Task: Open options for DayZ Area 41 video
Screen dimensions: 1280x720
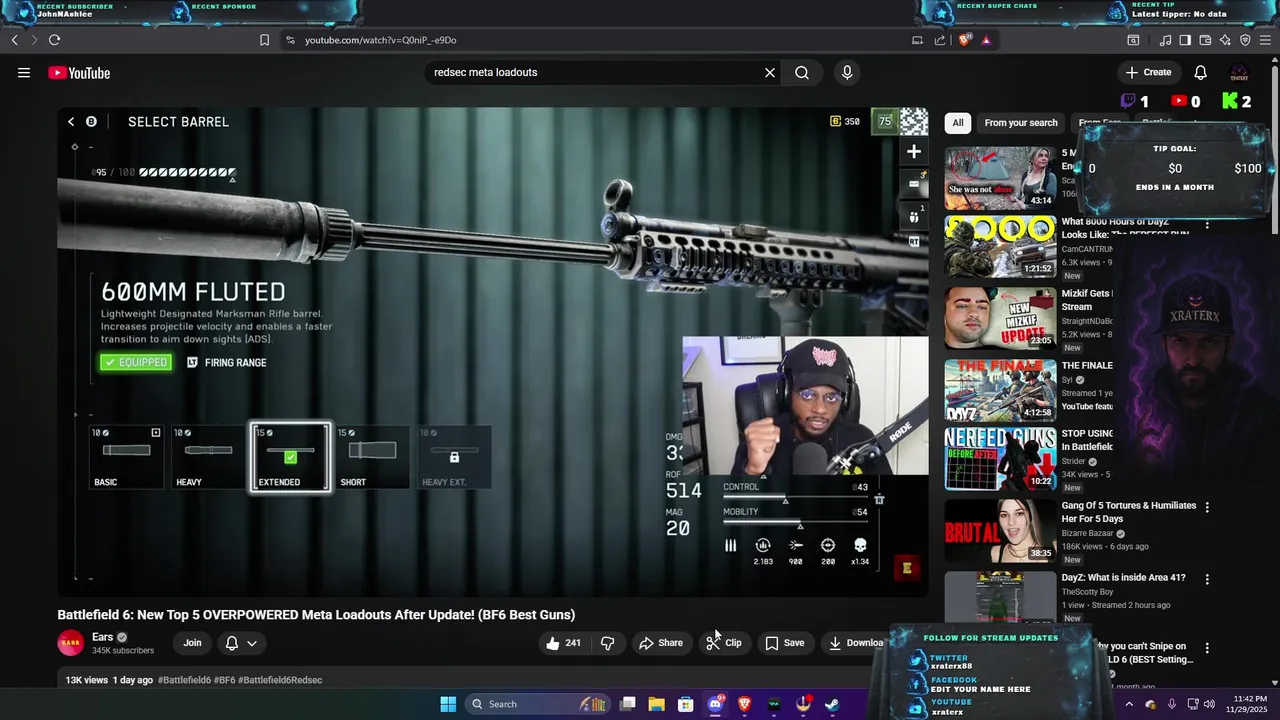Action: pyautogui.click(x=1207, y=579)
